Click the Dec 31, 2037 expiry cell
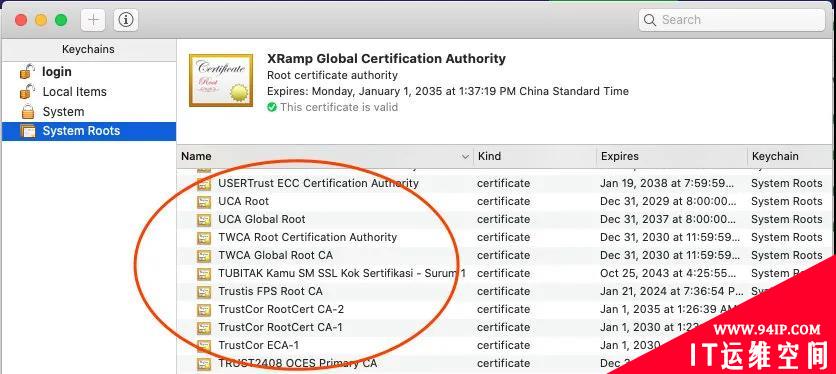 (x=669, y=219)
